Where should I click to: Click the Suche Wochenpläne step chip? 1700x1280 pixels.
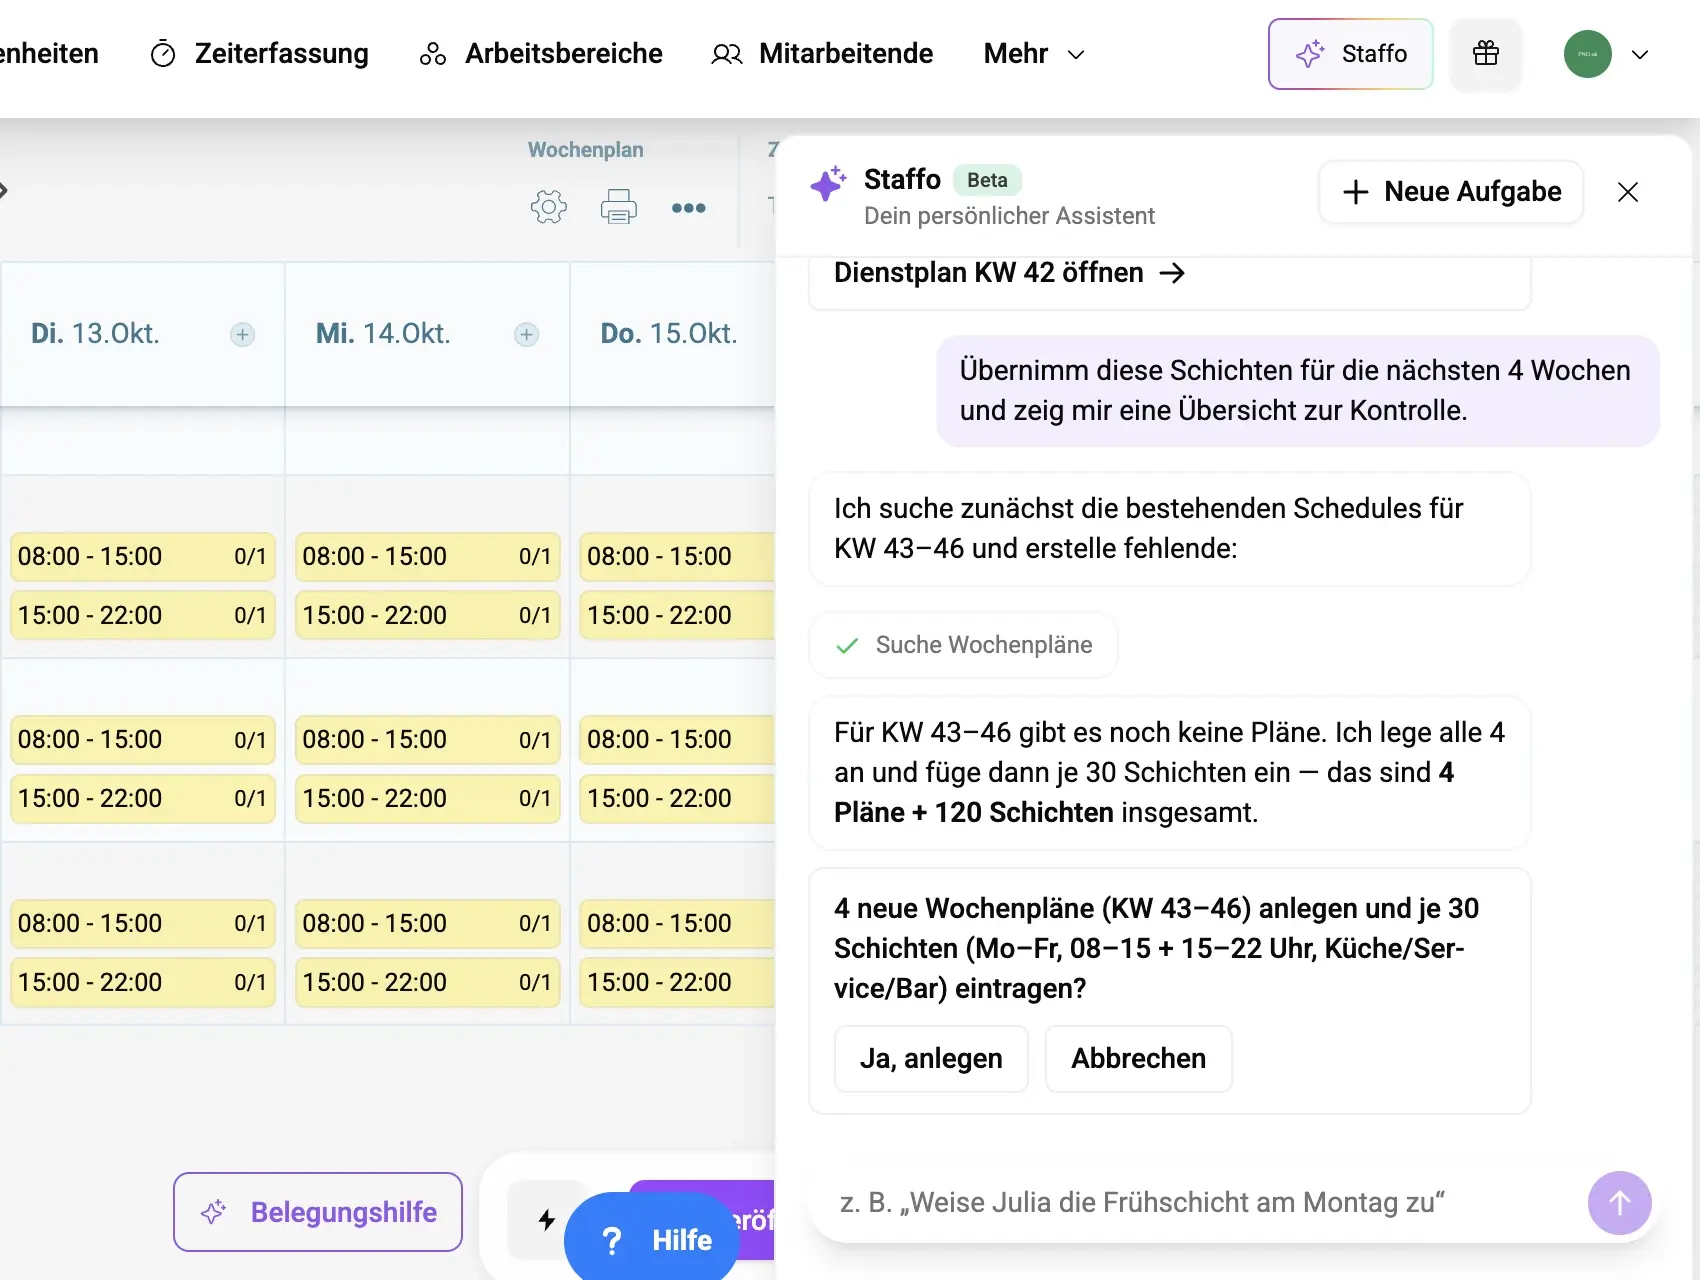coord(963,646)
